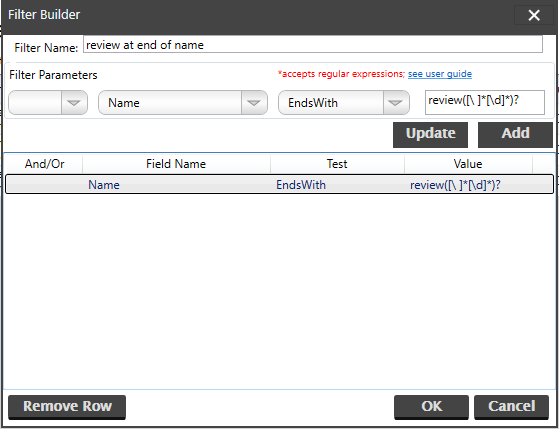Click the Value column header
The width and height of the screenshot is (559, 429).
point(468,164)
